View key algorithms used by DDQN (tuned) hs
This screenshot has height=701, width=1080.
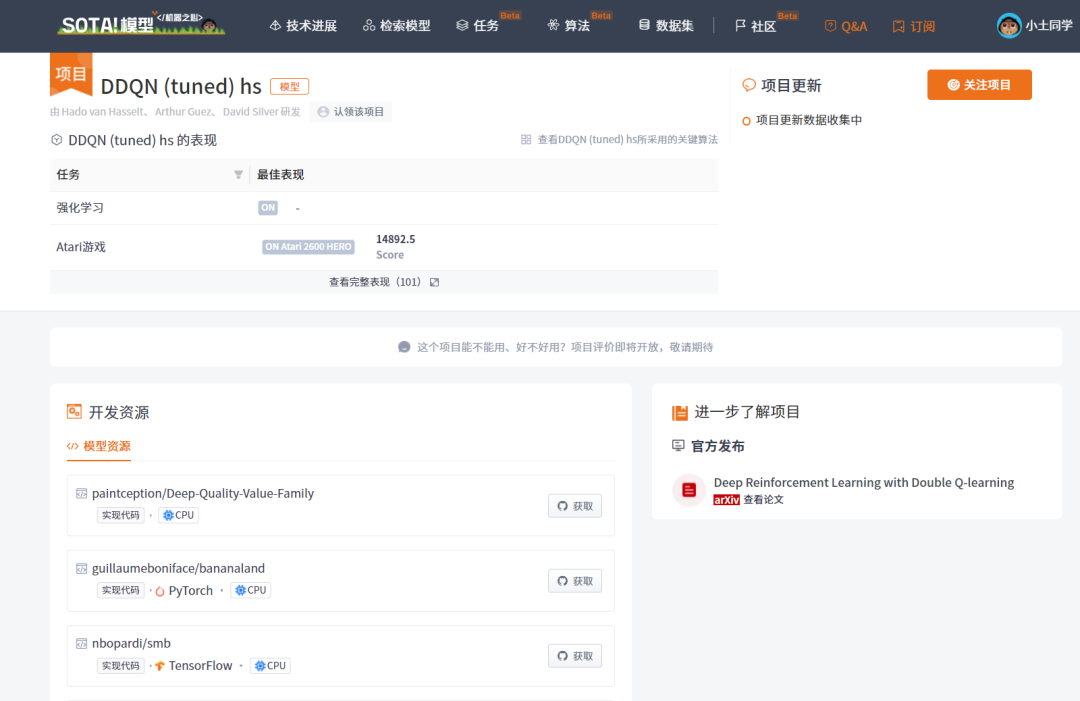[x=627, y=140]
